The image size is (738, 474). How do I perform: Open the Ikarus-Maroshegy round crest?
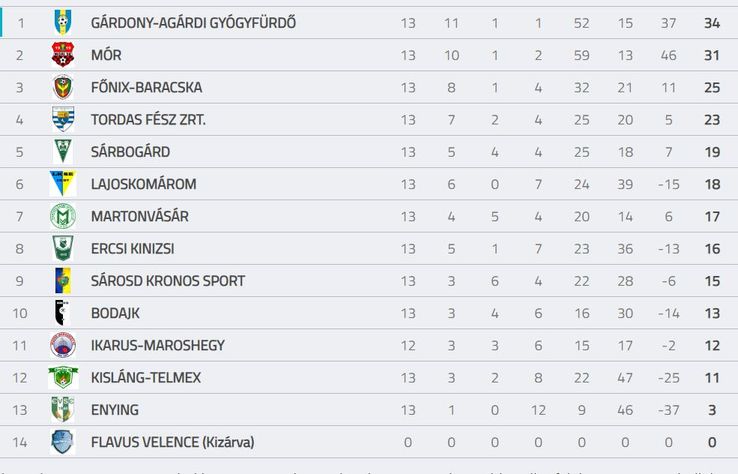pos(63,345)
